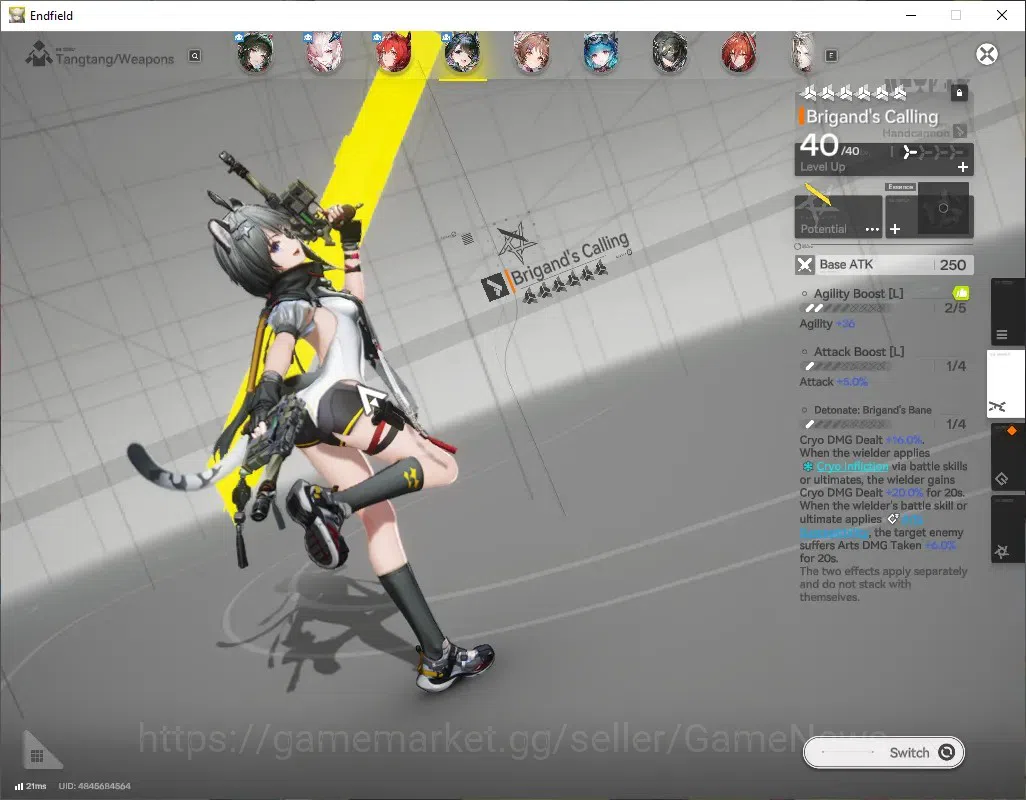Image resolution: width=1026 pixels, height=800 pixels.
Task: Select the red-haired operator portrait near the right
Action: pos(739,52)
